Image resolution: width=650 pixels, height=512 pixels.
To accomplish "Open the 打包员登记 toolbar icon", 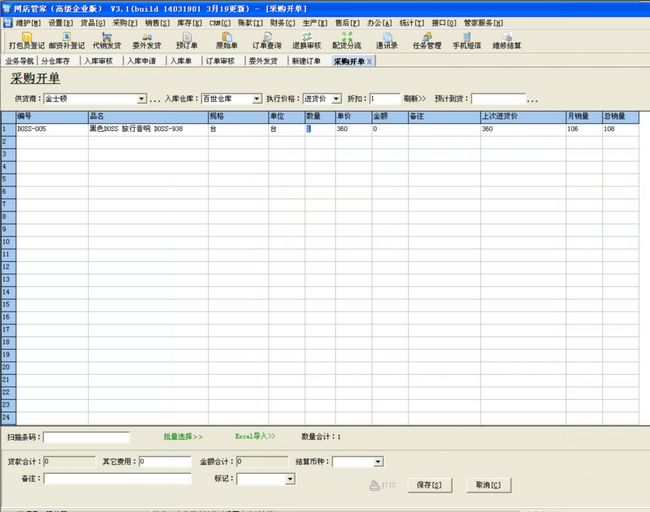I will (27, 41).
